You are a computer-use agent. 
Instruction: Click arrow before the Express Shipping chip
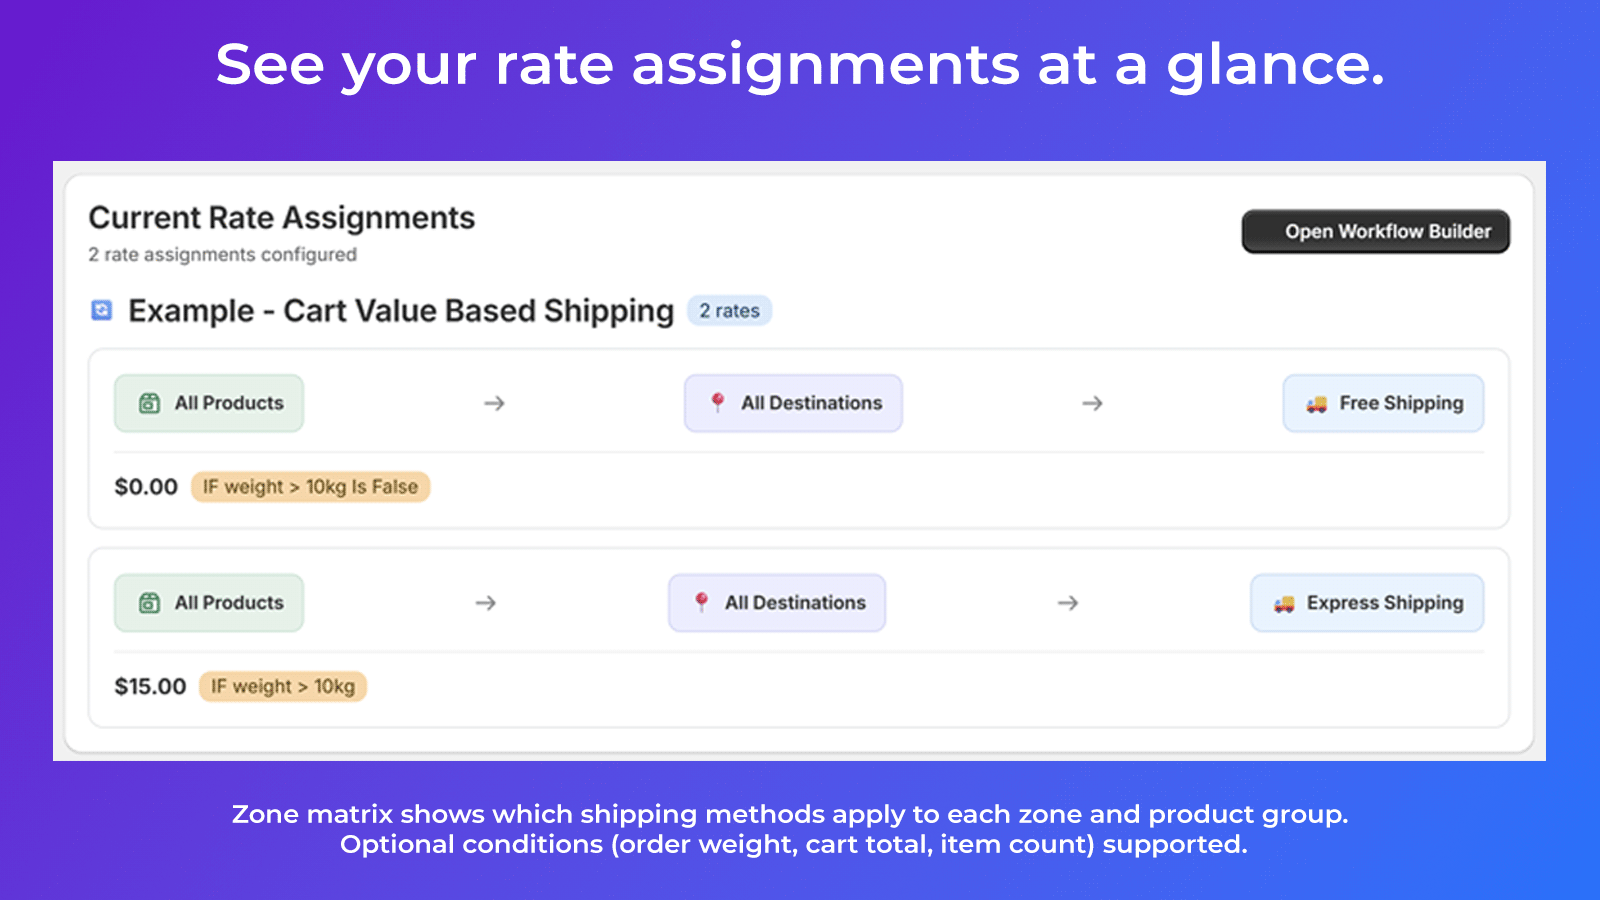click(1068, 603)
